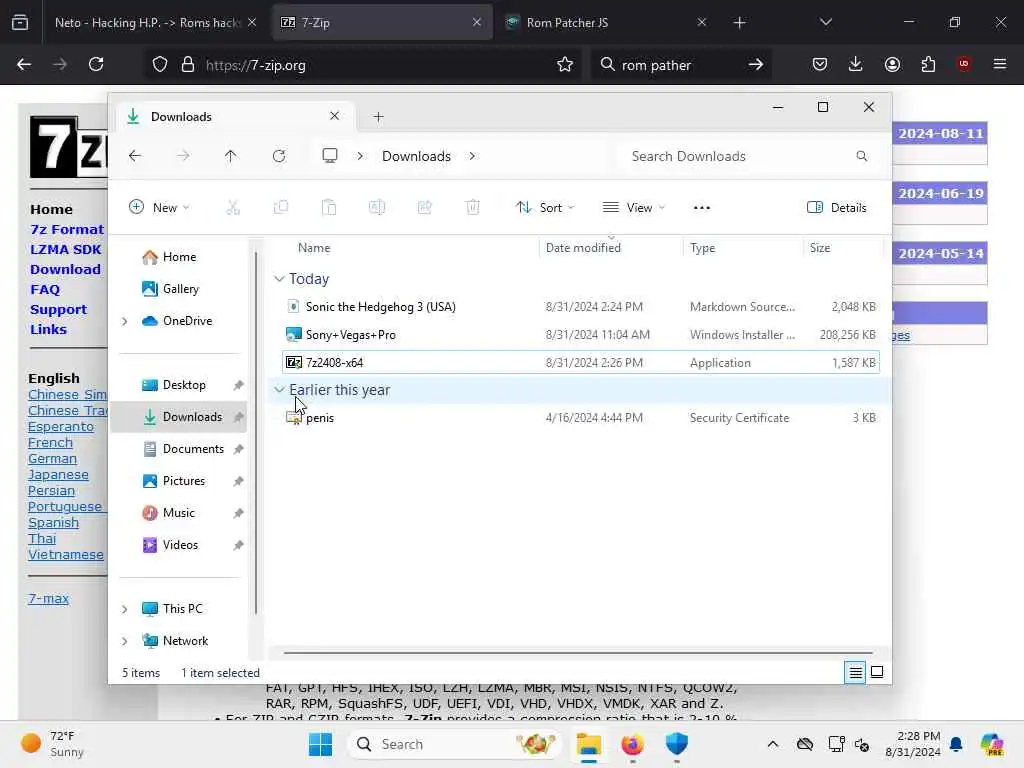
Task: Open a new Firefox tab
Action: coord(739,22)
